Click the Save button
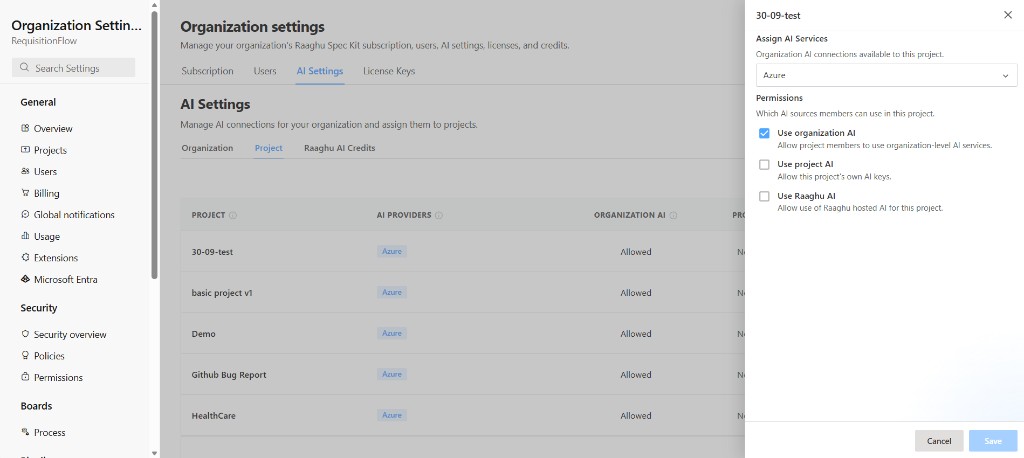The image size is (1024, 458). (993, 441)
